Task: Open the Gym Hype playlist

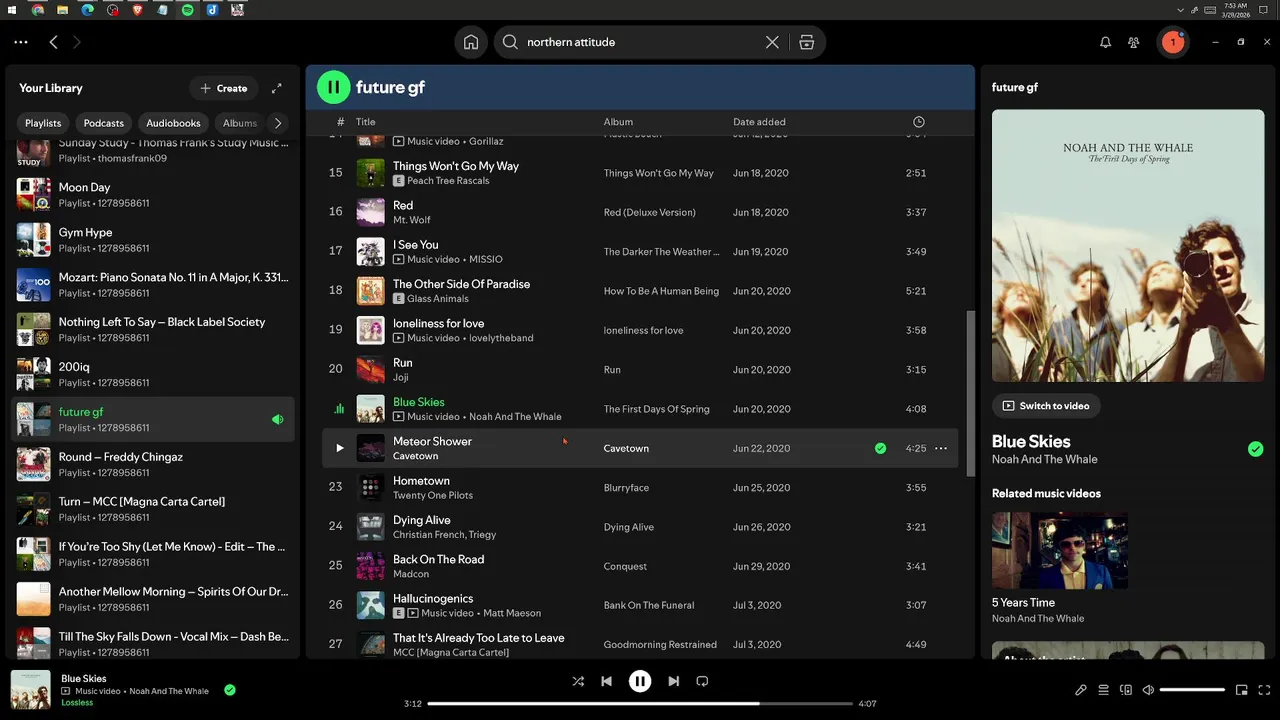Action: [x=154, y=240]
